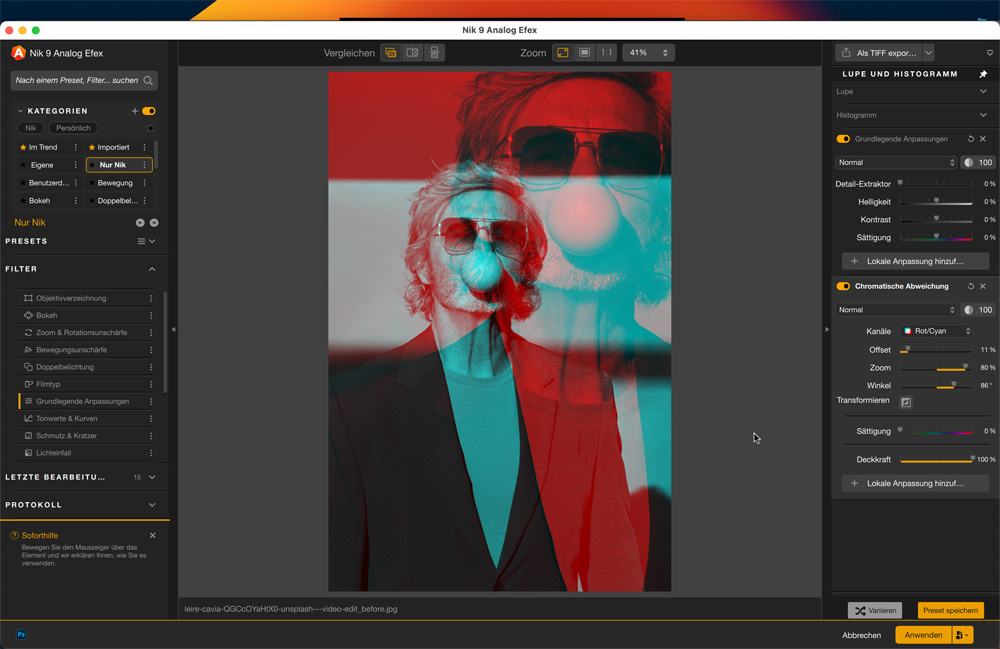
Task: Click the zoom-to-fit icon
Action: tap(563, 53)
